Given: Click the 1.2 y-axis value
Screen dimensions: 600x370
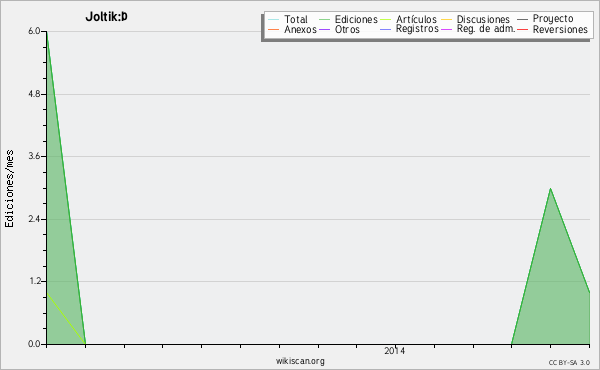Looking at the screenshot, I should click(x=34, y=281).
